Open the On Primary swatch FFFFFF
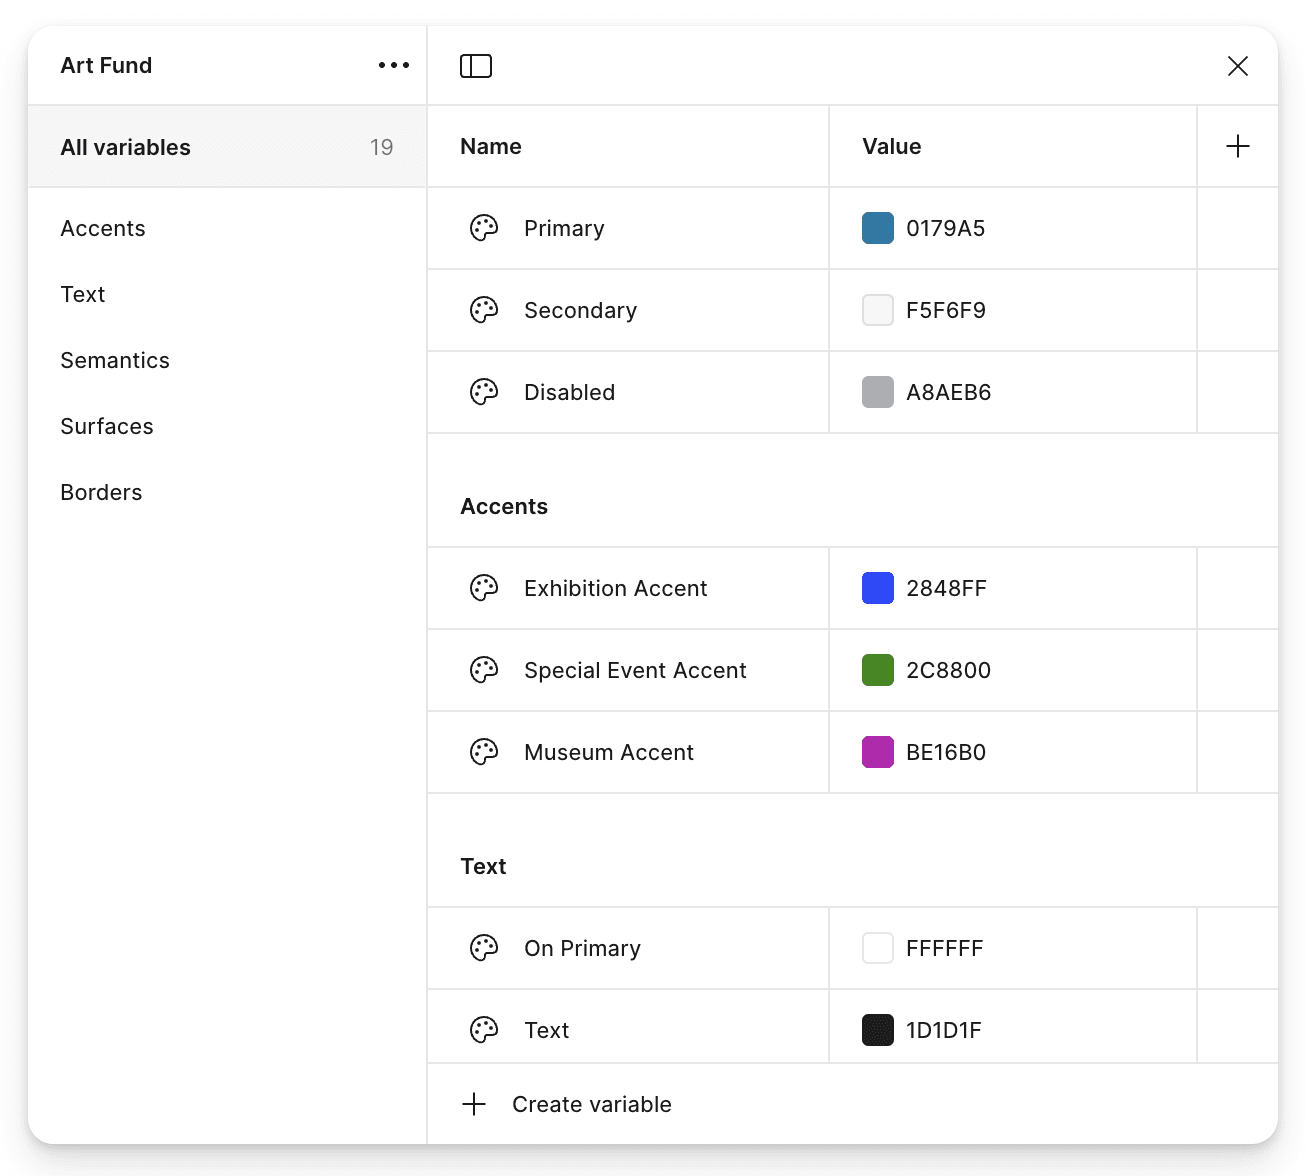Screen dimensions: 1308x1176 [x=878, y=948]
